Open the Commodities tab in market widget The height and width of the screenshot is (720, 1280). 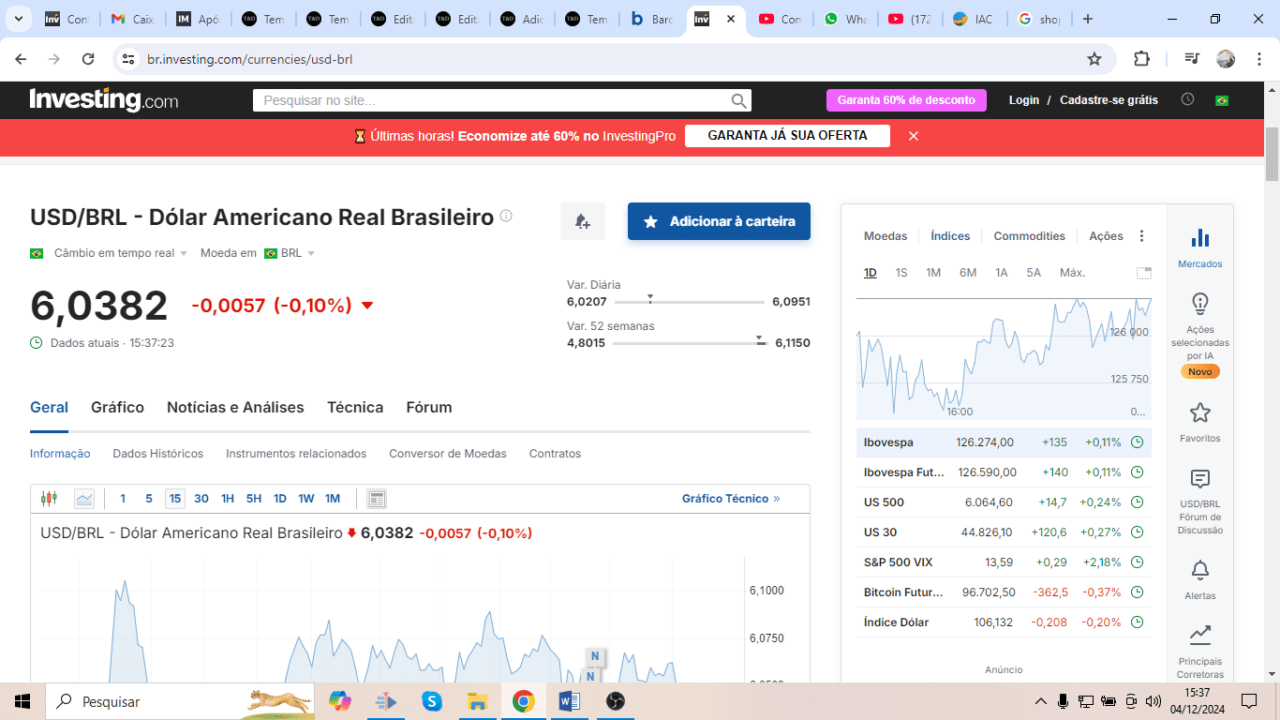pyautogui.click(x=1029, y=236)
